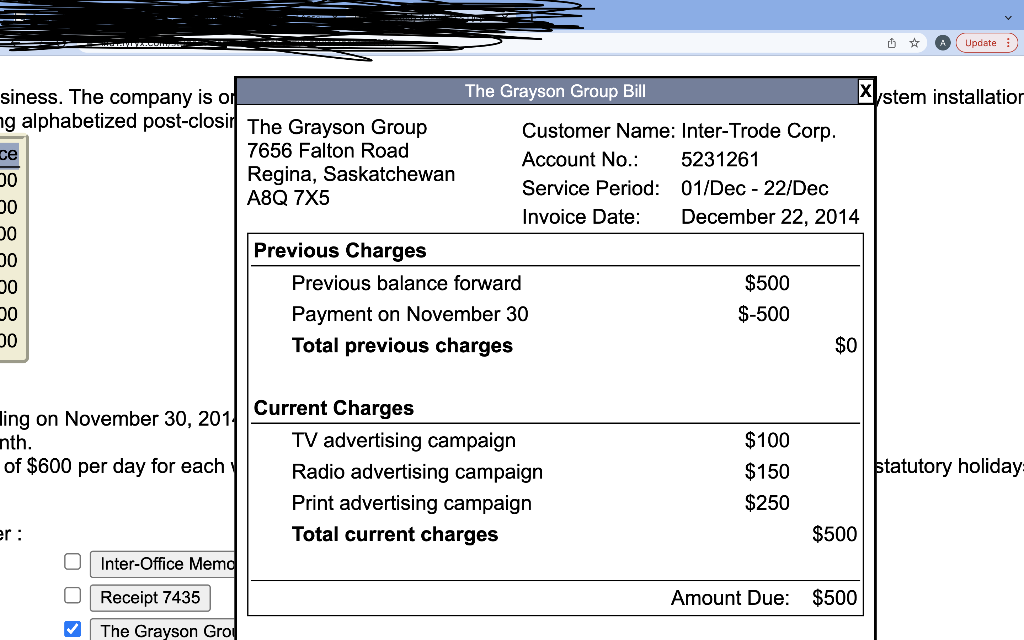Screen dimensions: 1024x640
Task: Select the Total current charges amount
Action: coord(834,534)
